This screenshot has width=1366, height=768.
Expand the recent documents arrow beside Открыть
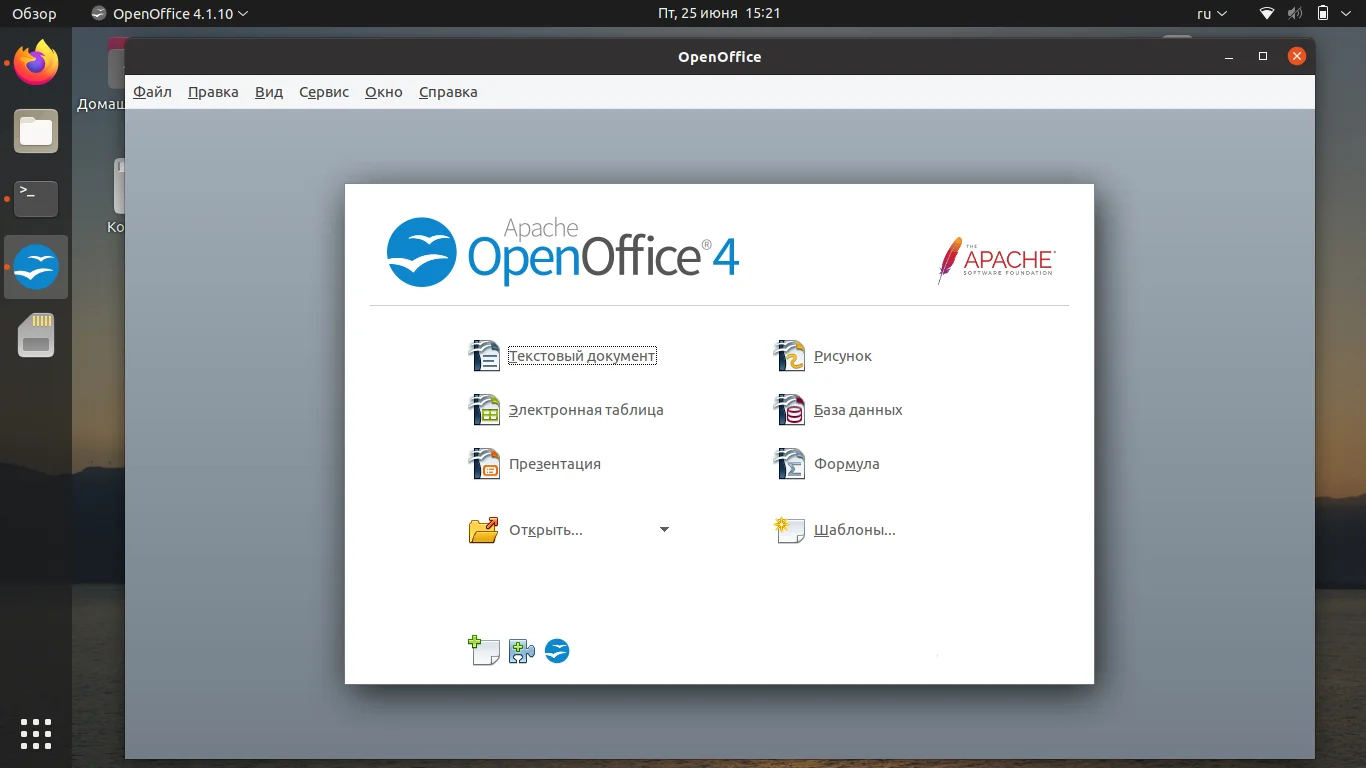coord(664,530)
